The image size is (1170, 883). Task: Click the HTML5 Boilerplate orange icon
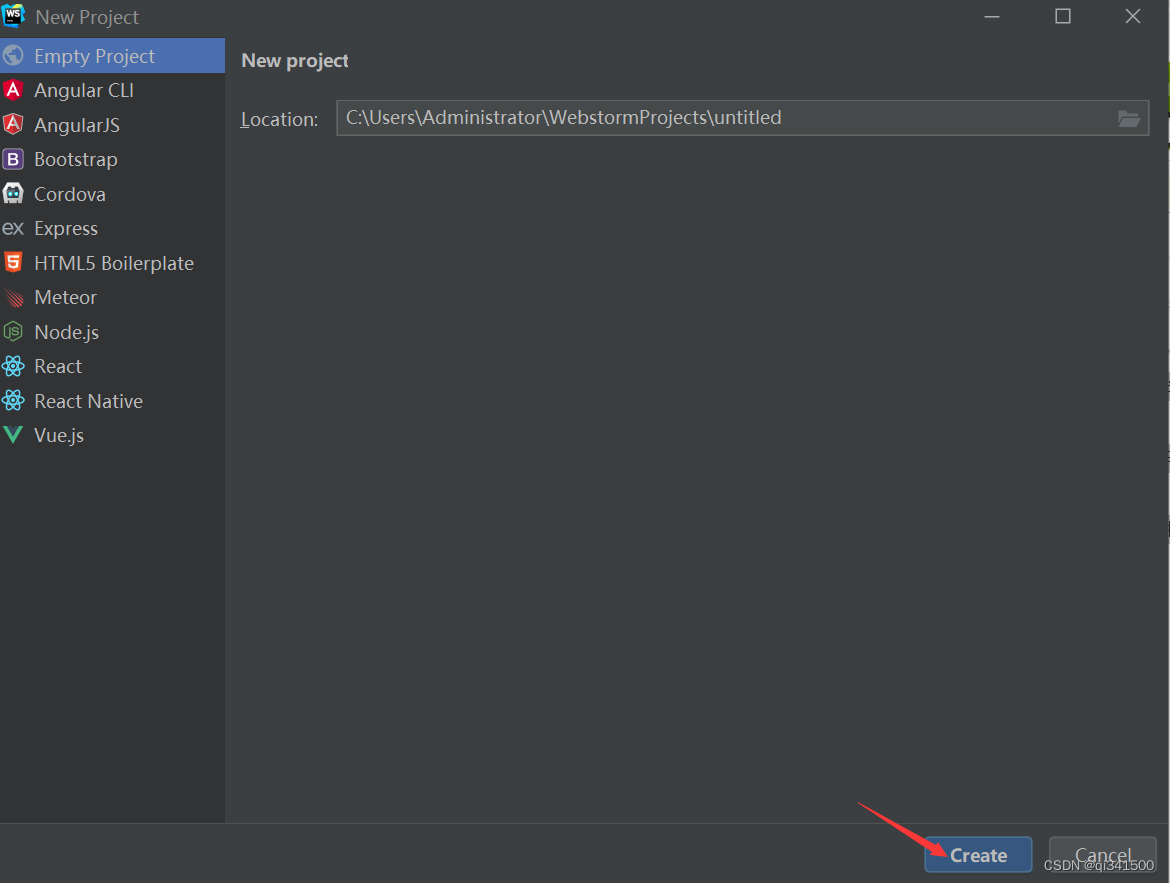13,262
